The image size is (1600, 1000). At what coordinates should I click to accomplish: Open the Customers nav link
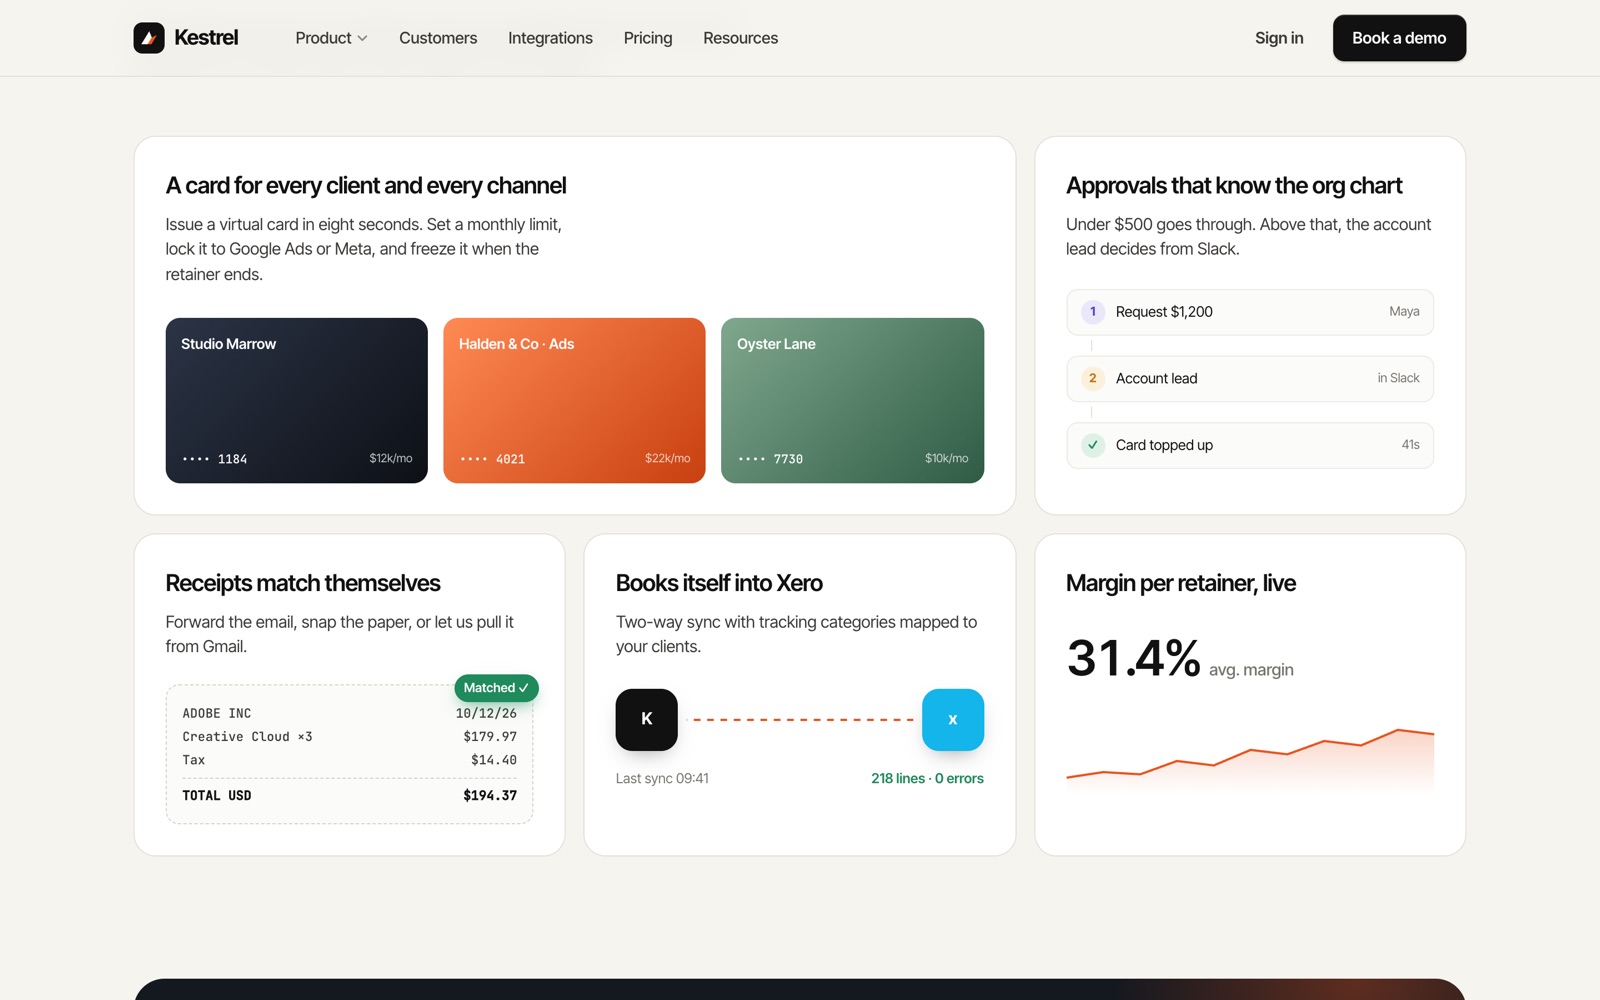click(x=438, y=38)
